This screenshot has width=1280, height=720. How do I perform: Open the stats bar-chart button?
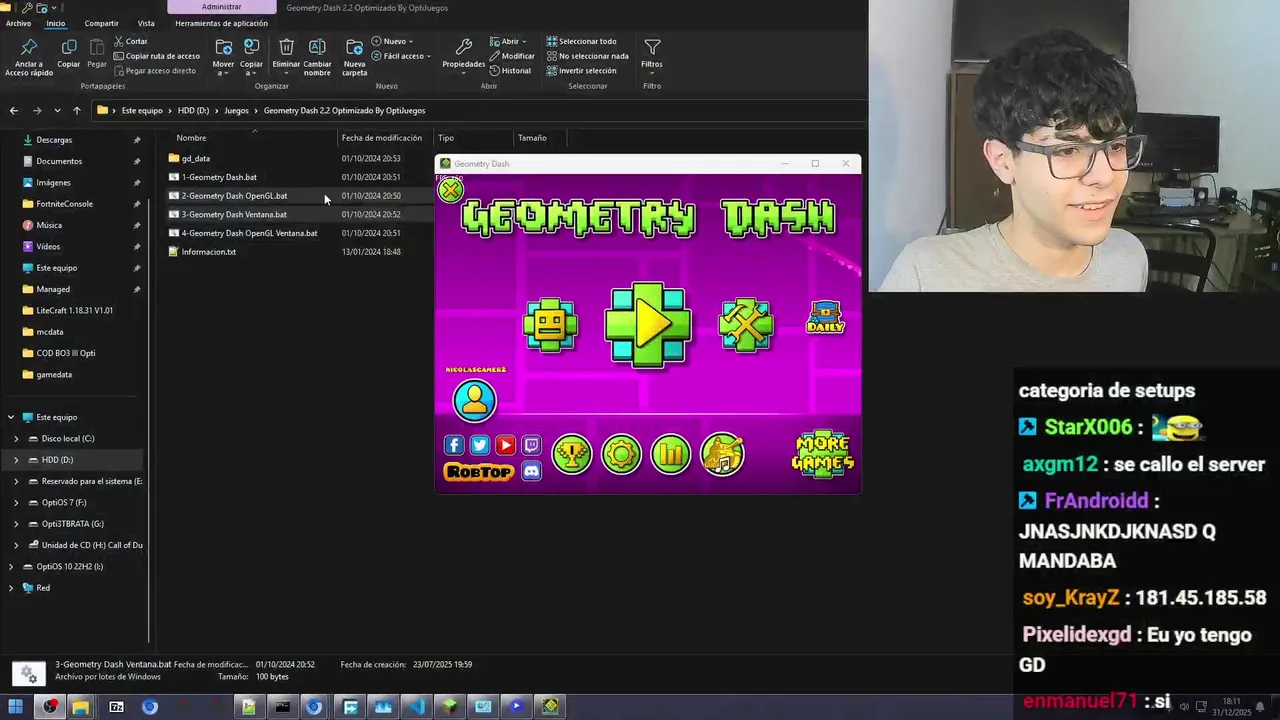pos(671,454)
